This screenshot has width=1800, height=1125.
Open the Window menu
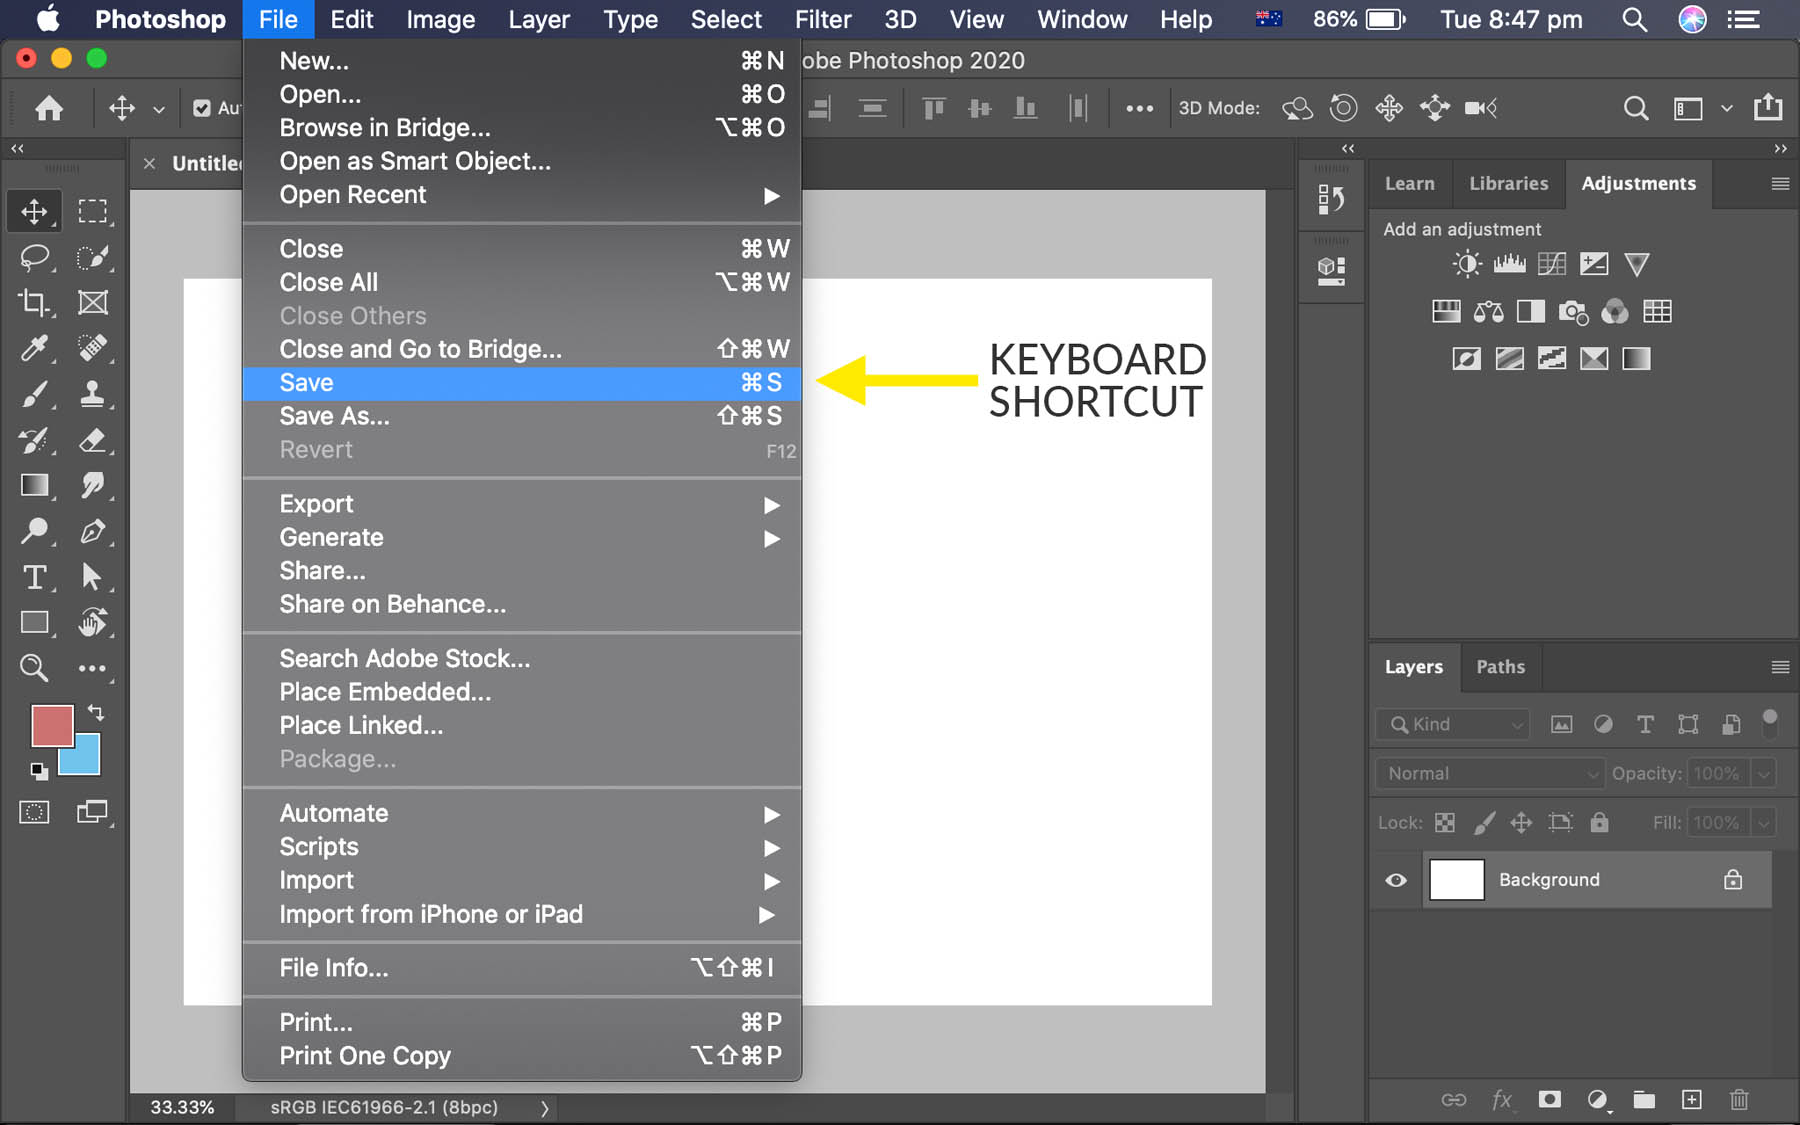[x=1081, y=19]
